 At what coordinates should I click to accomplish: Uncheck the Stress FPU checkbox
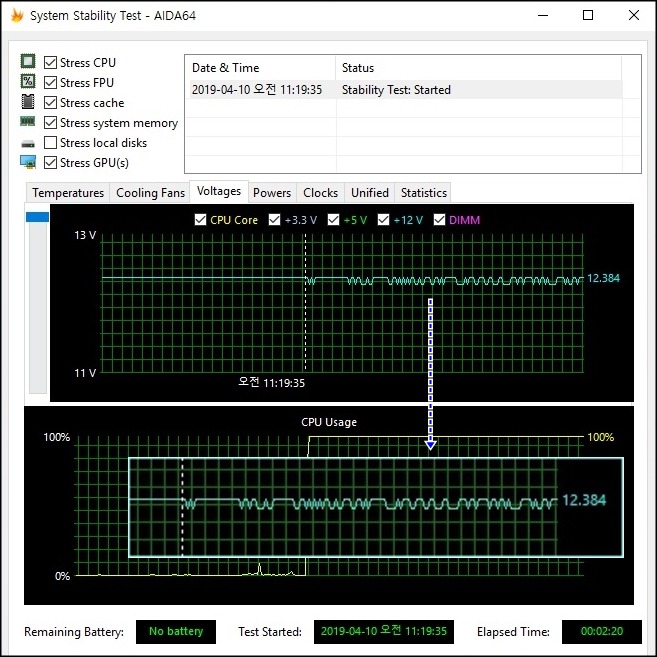[x=50, y=83]
